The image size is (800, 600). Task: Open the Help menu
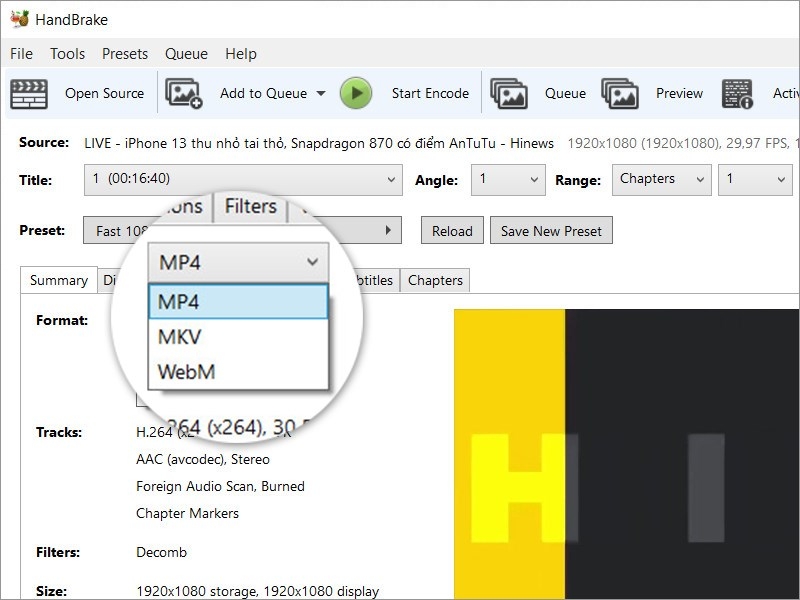click(240, 54)
